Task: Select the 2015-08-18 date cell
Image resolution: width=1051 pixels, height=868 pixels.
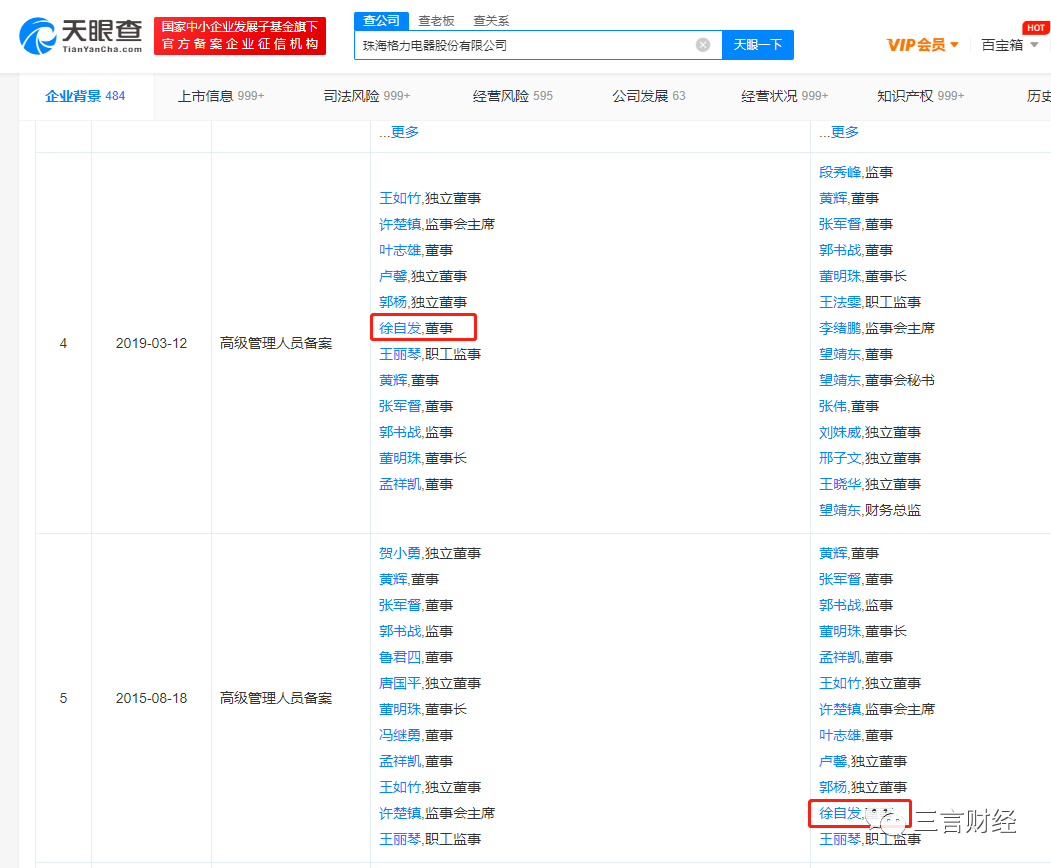Action: (151, 698)
